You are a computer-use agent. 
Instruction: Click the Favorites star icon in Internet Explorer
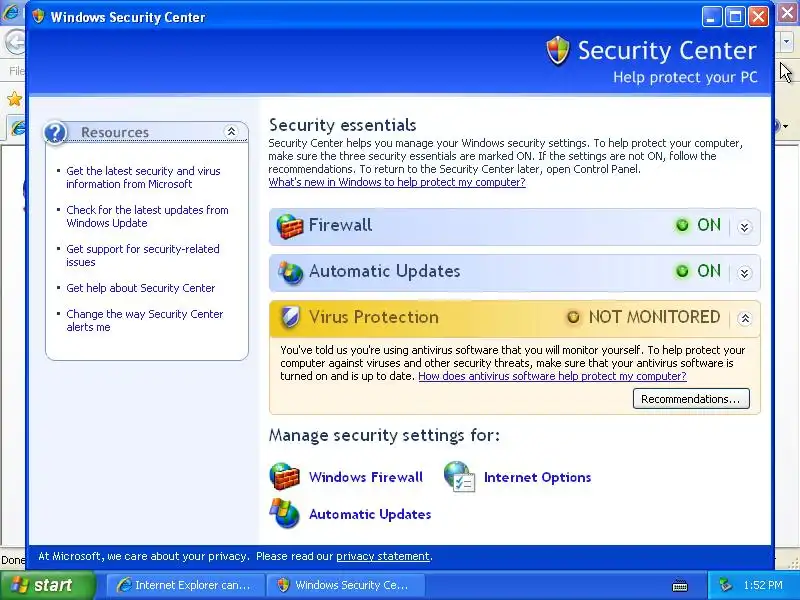pyautogui.click(x=14, y=98)
